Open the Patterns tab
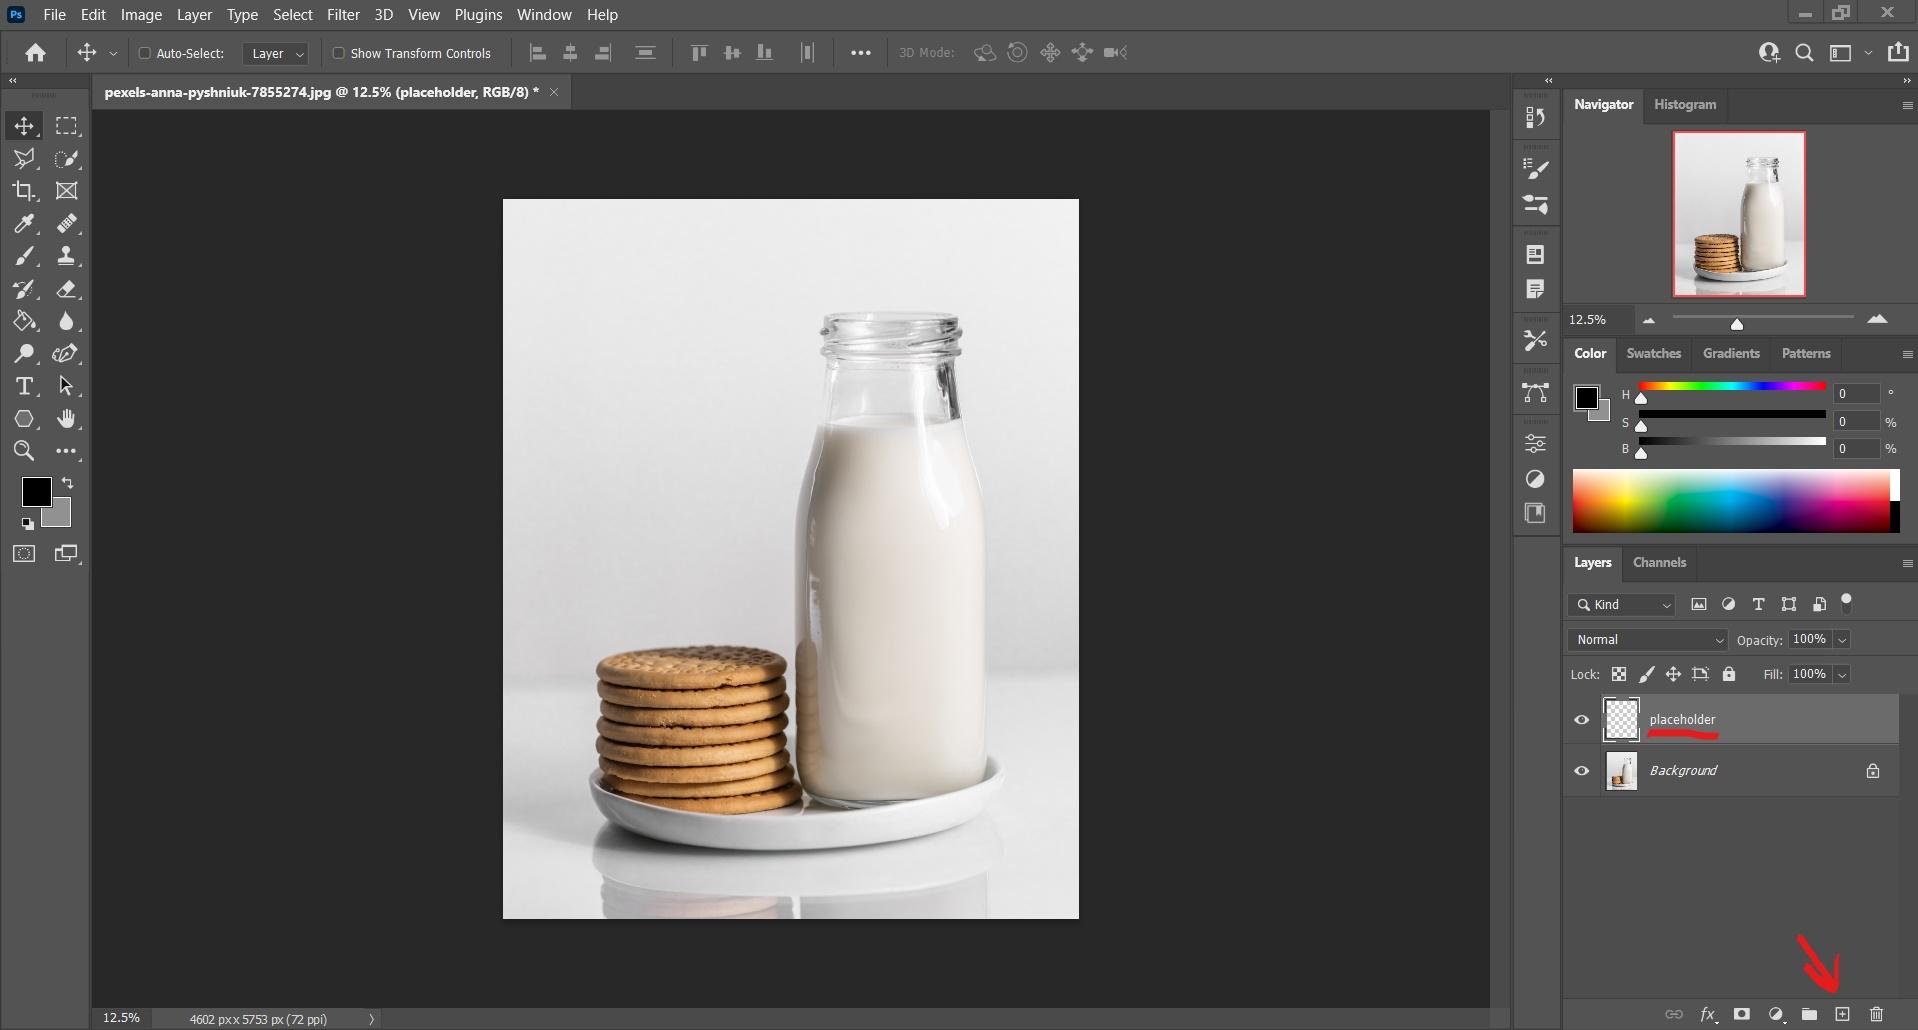Screen dimensions: 1918x1030 (x=1806, y=353)
